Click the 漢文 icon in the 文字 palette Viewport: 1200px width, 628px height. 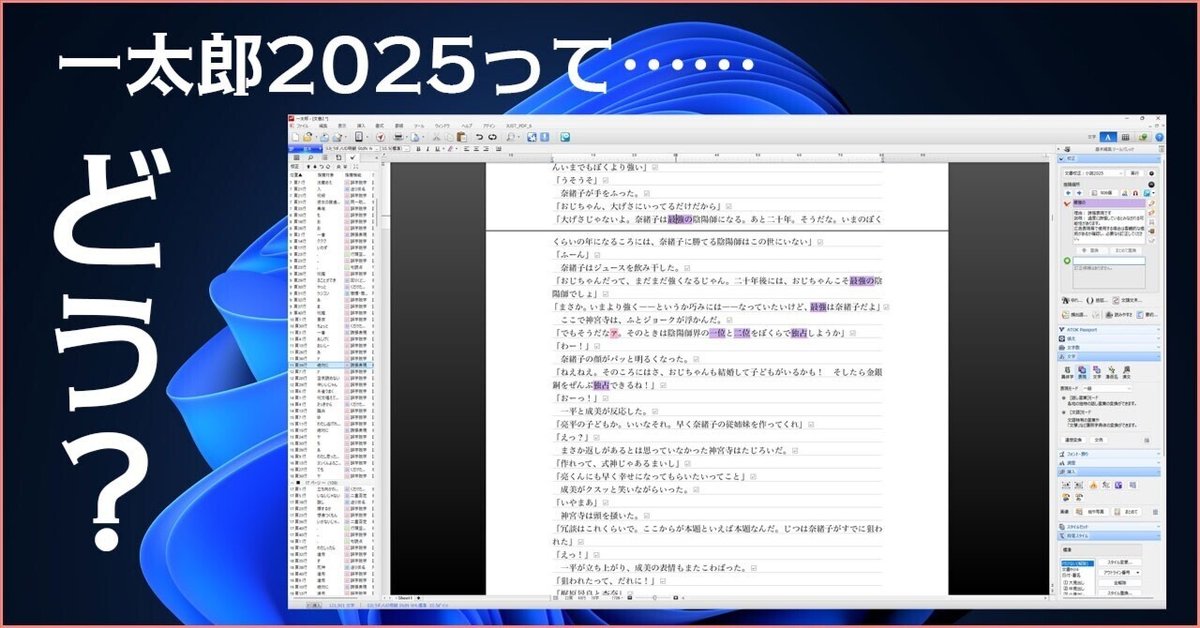1126,373
